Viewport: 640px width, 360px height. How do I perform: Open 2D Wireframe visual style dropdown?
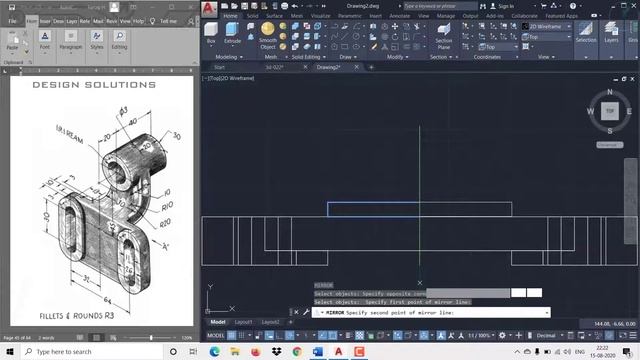point(547,27)
